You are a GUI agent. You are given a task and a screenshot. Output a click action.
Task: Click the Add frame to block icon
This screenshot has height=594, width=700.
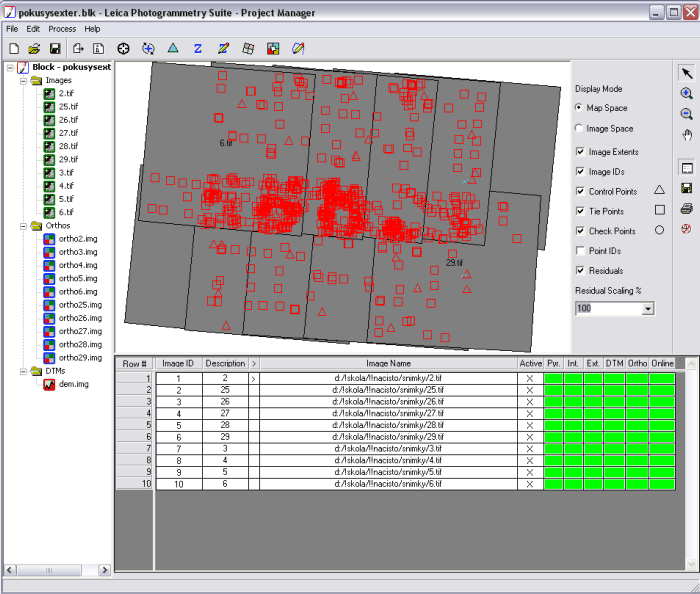click(x=79, y=49)
